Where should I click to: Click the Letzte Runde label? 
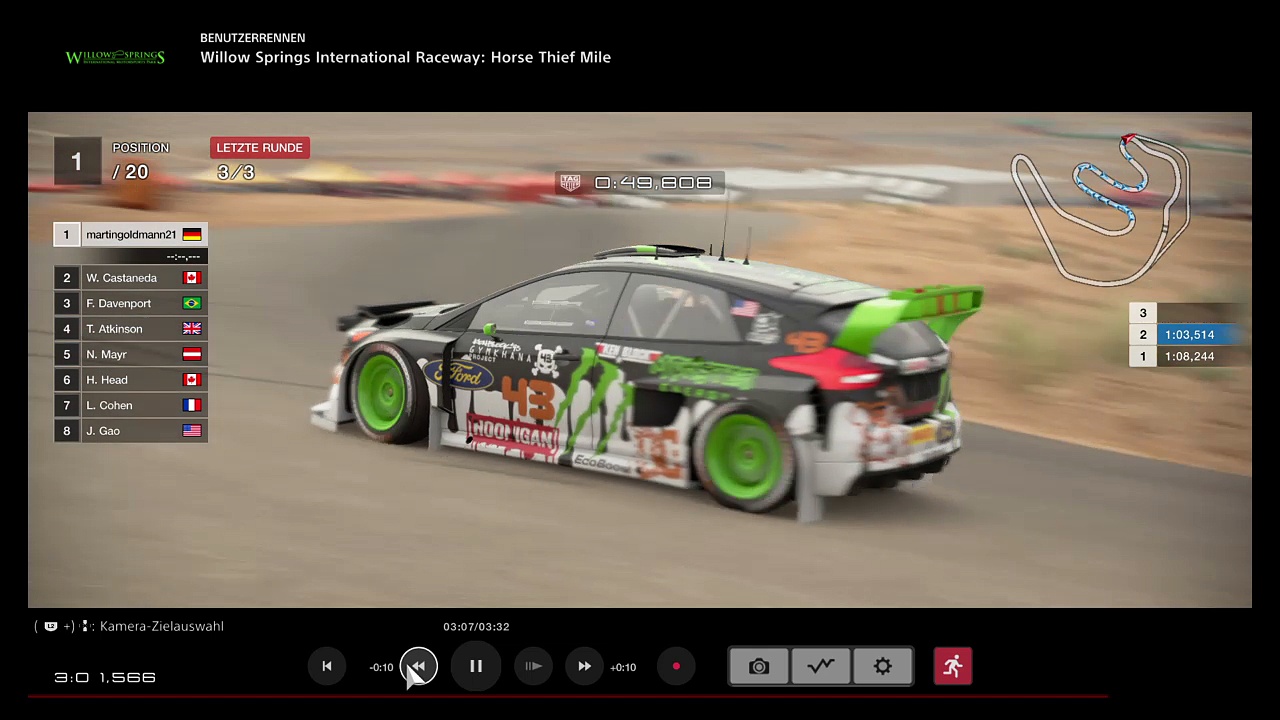pos(259,148)
